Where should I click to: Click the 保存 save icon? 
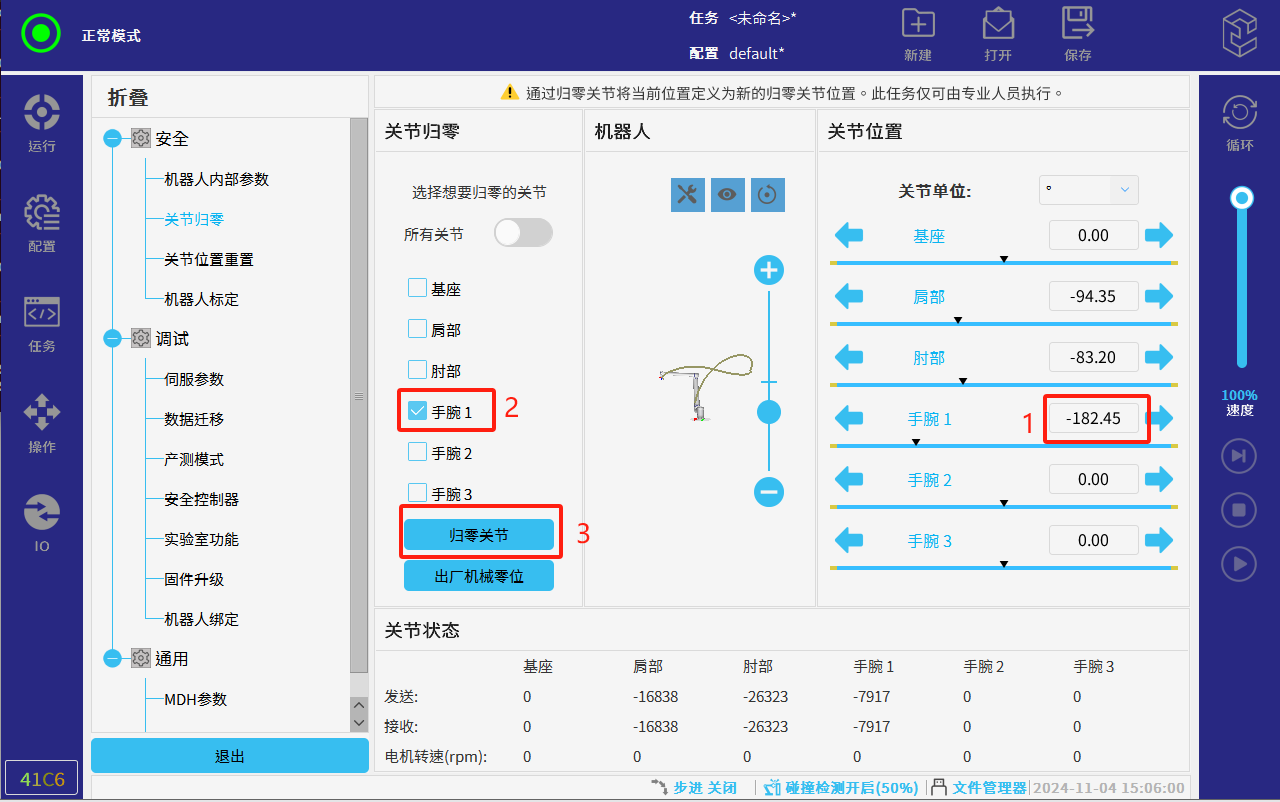point(1077,33)
